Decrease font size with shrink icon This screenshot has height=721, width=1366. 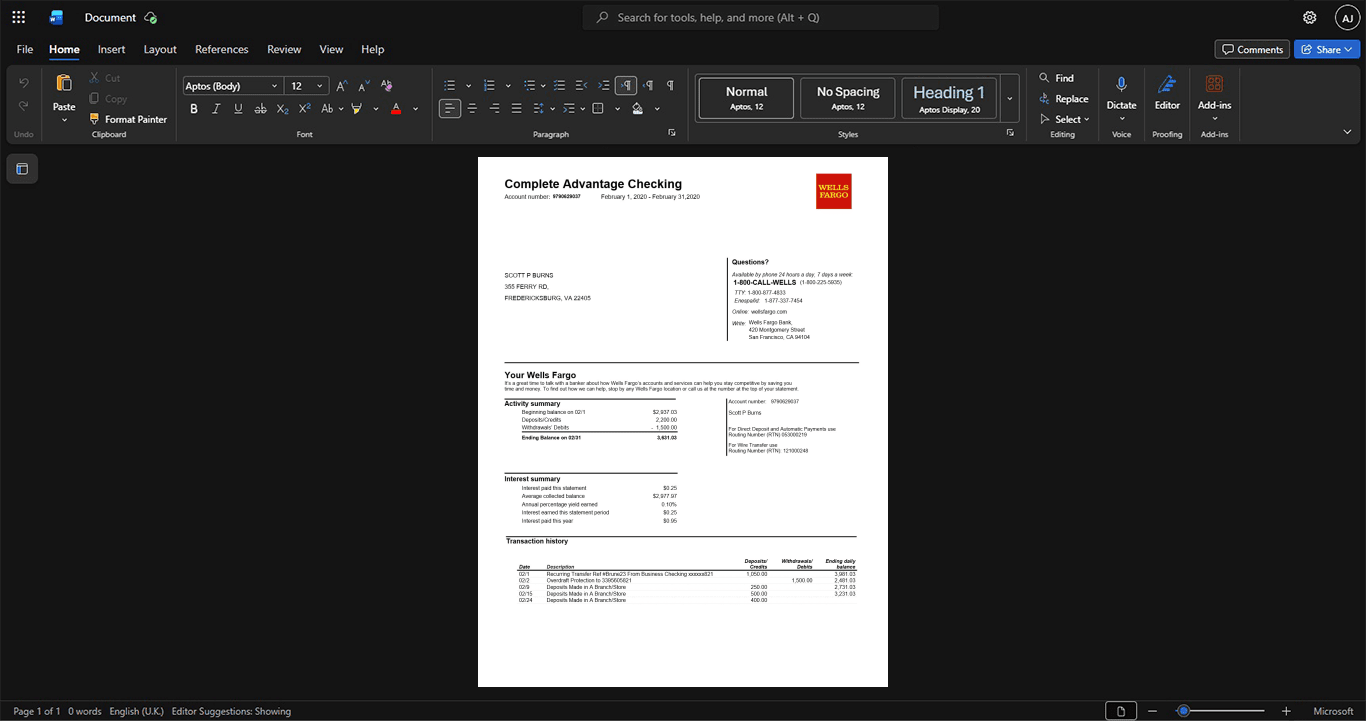[364, 86]
